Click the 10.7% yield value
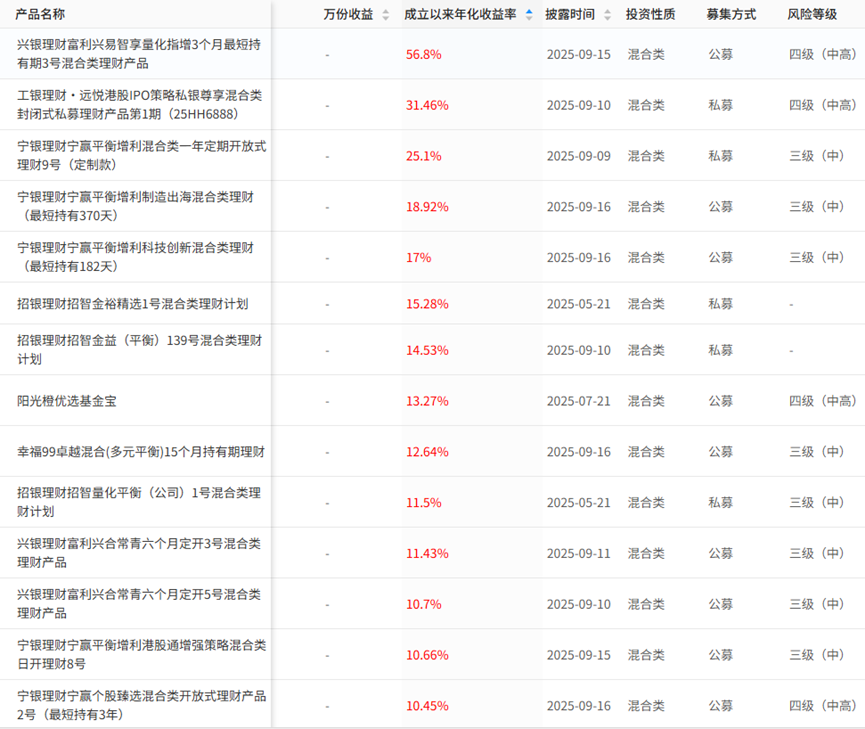The image size is (865, 729). pyautogui.click(x=424, y=604)
